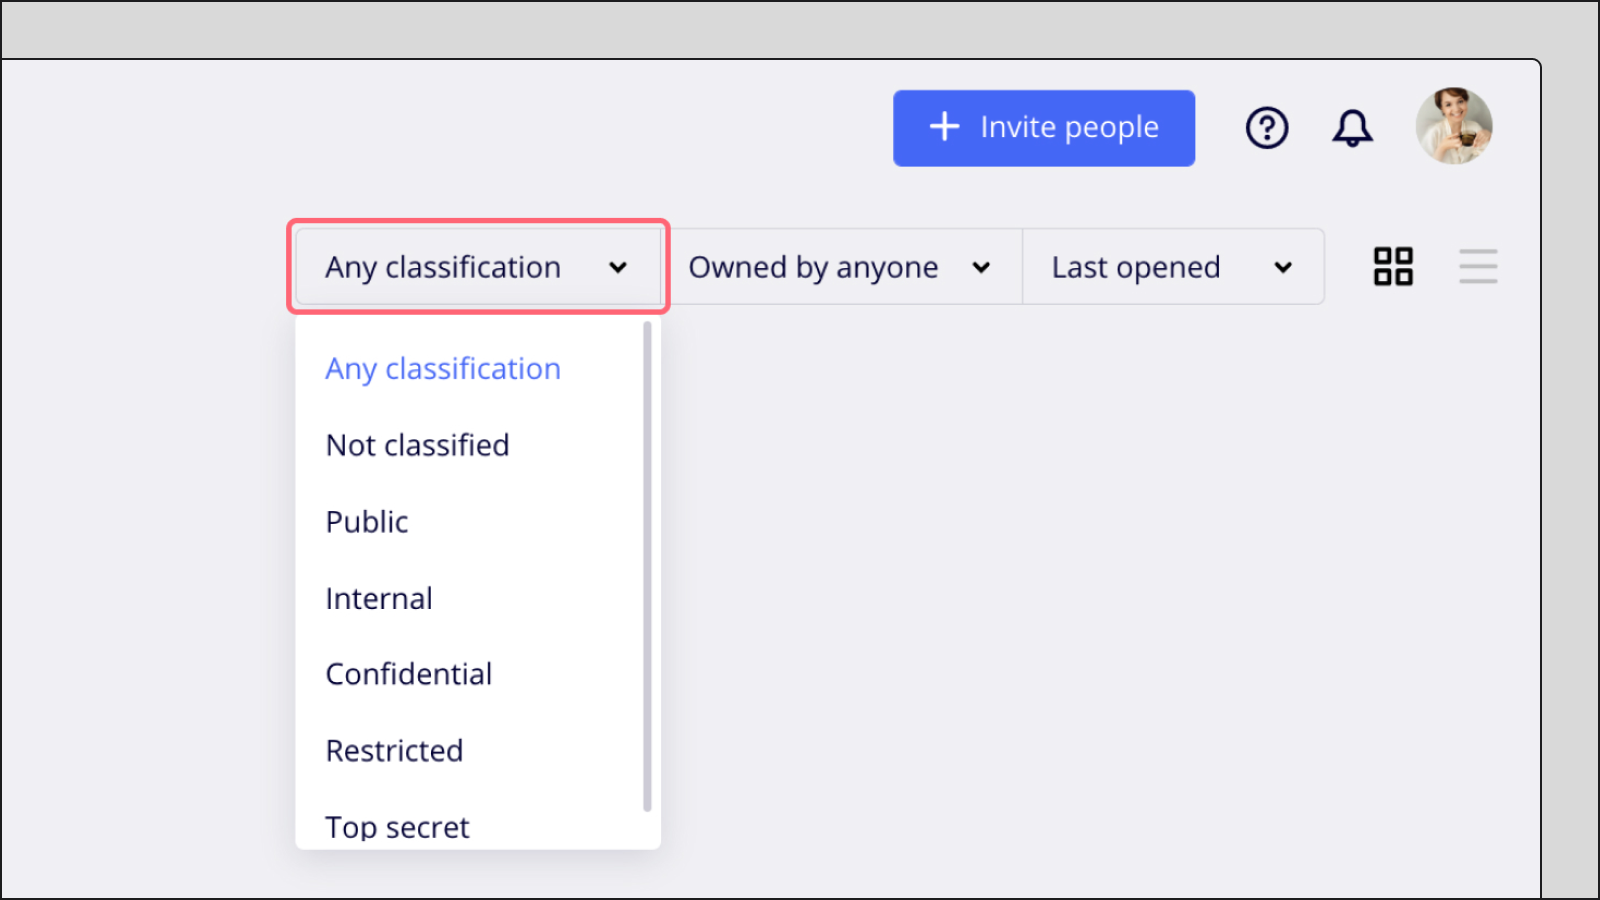Click the plus icon inside Invite people
The width and height of the screenshot is (1600, 900).
tap(944, 127)
